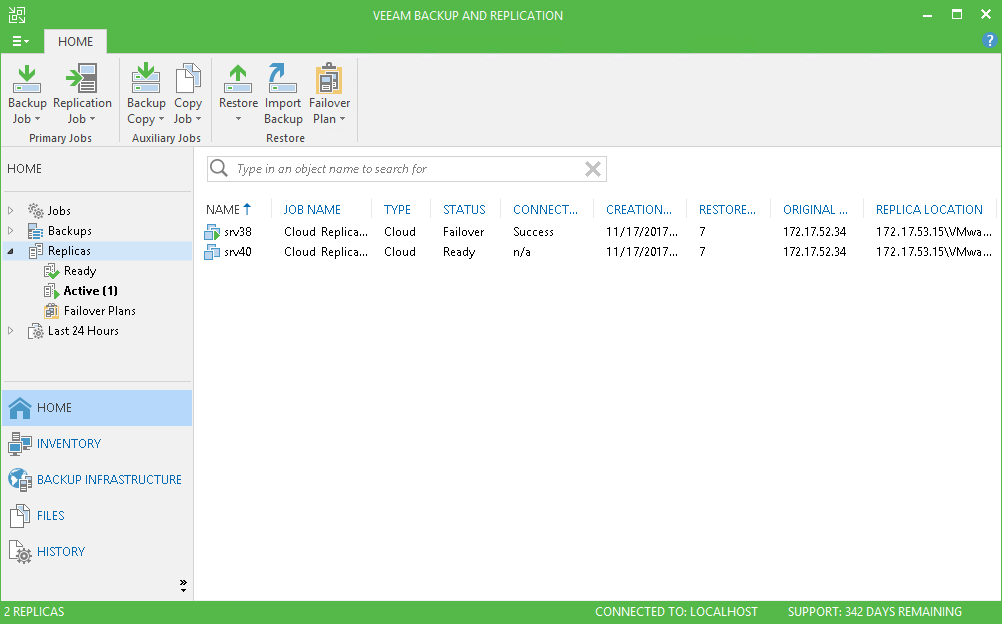Viewport: 1002px width, 624px height.
Task: Select the HOME ribbon tab
Action: (75, 42)
